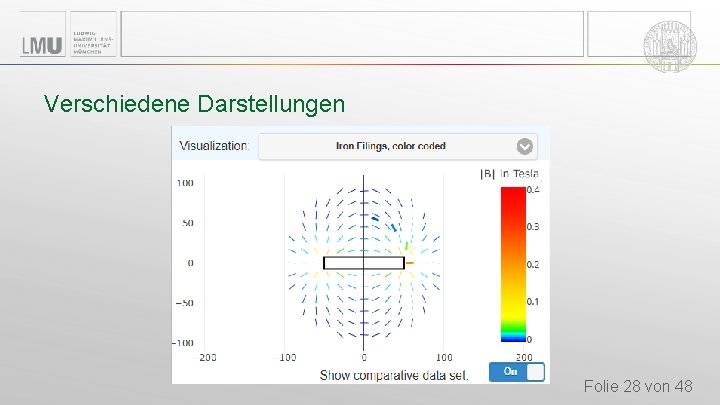Click the Ludwig-Maximilians-Universität wordmark
This screenshot has height=405, width=720.
point(92,42)
